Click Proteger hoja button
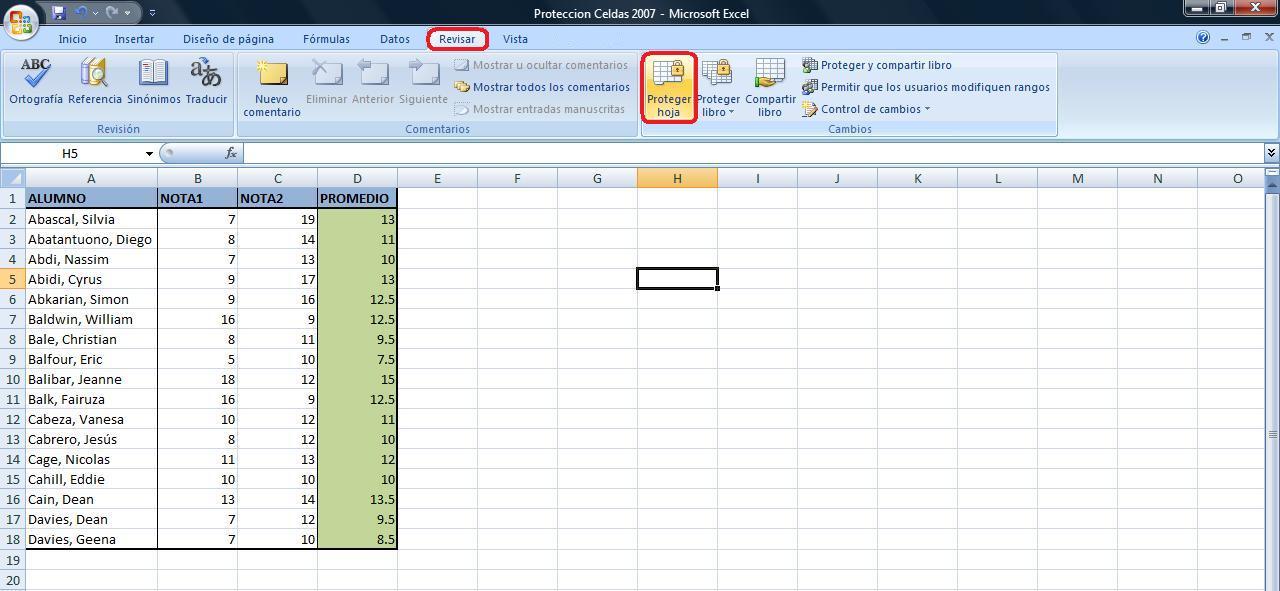 (669, 88)
